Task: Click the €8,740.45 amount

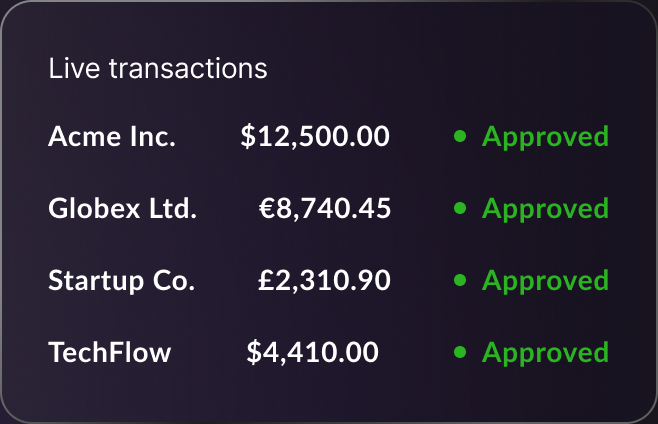Action: [325, 209]
